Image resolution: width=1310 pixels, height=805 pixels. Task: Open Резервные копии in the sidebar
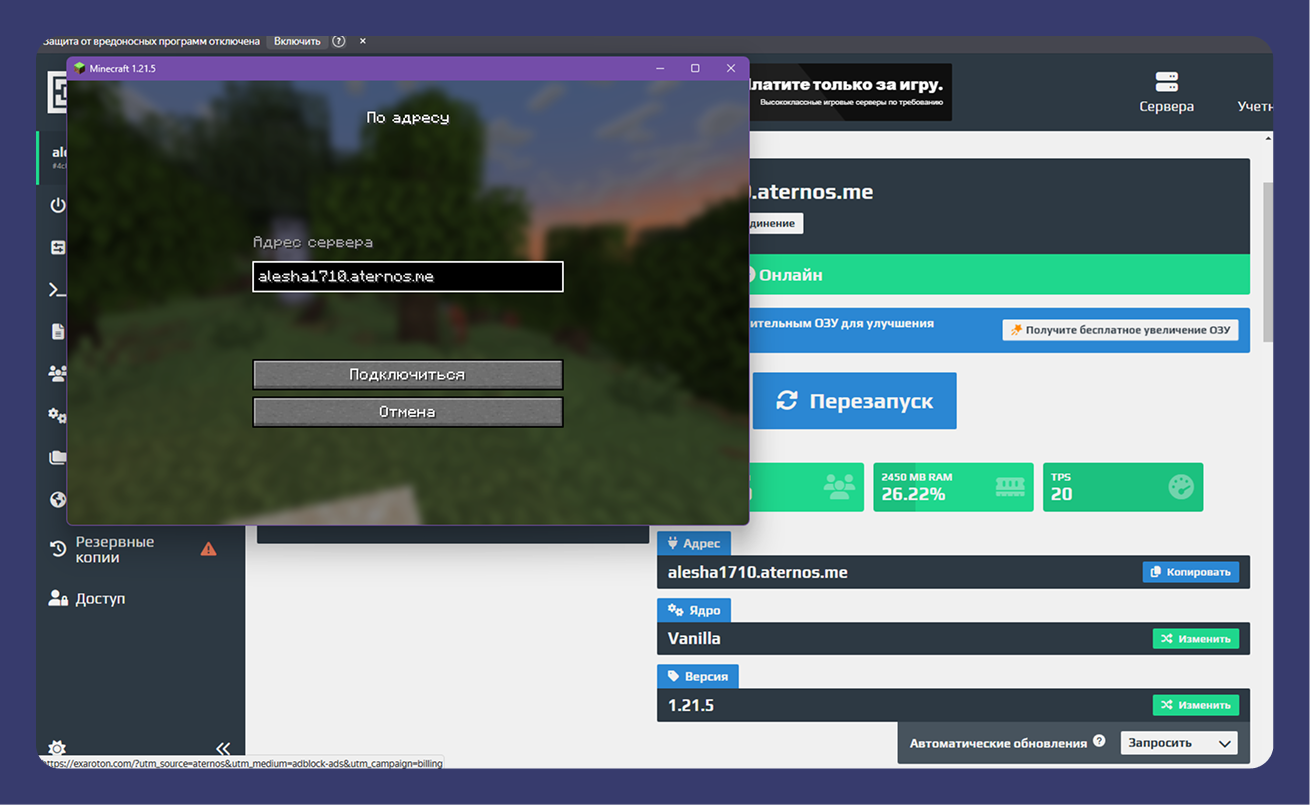[x=115, y=549]
